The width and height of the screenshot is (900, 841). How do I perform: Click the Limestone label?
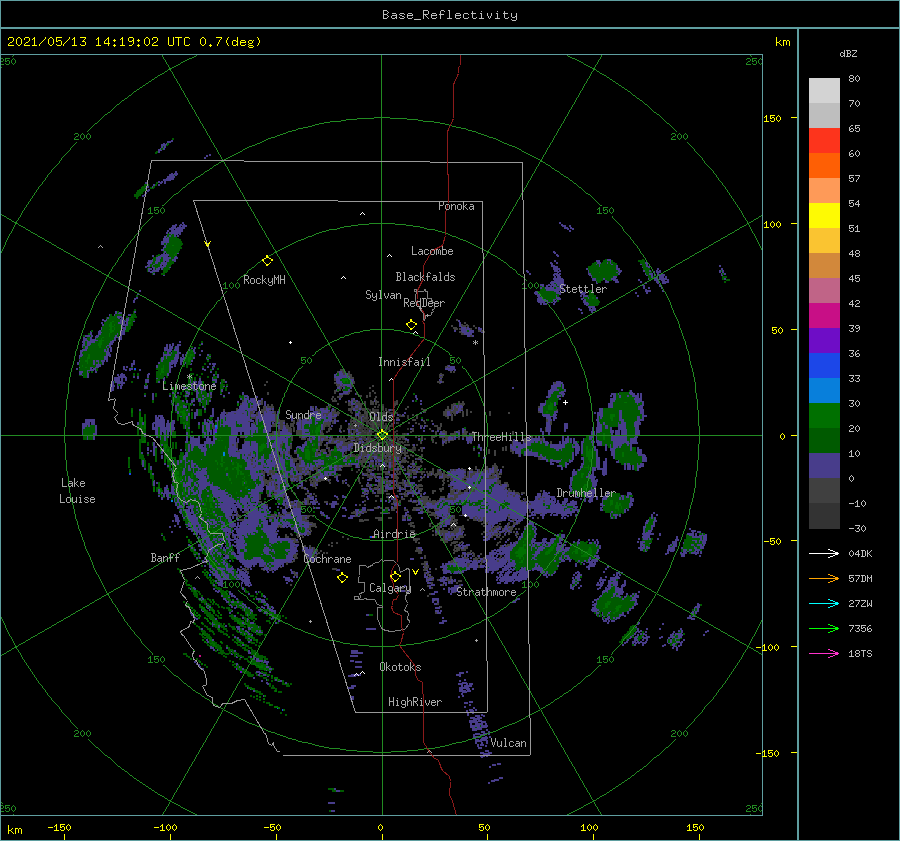pos(189,386)
